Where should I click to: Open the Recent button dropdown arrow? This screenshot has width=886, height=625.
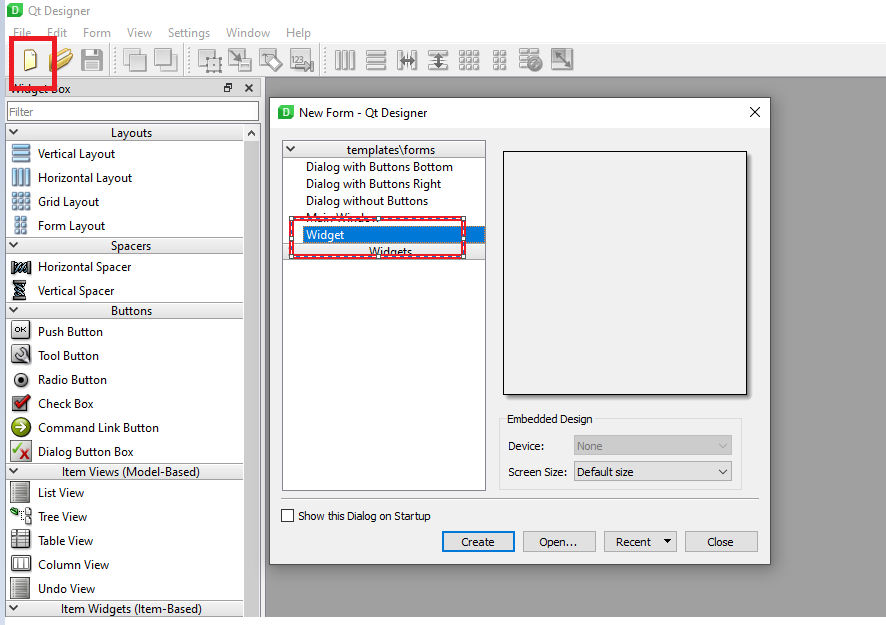coord(667,541)
